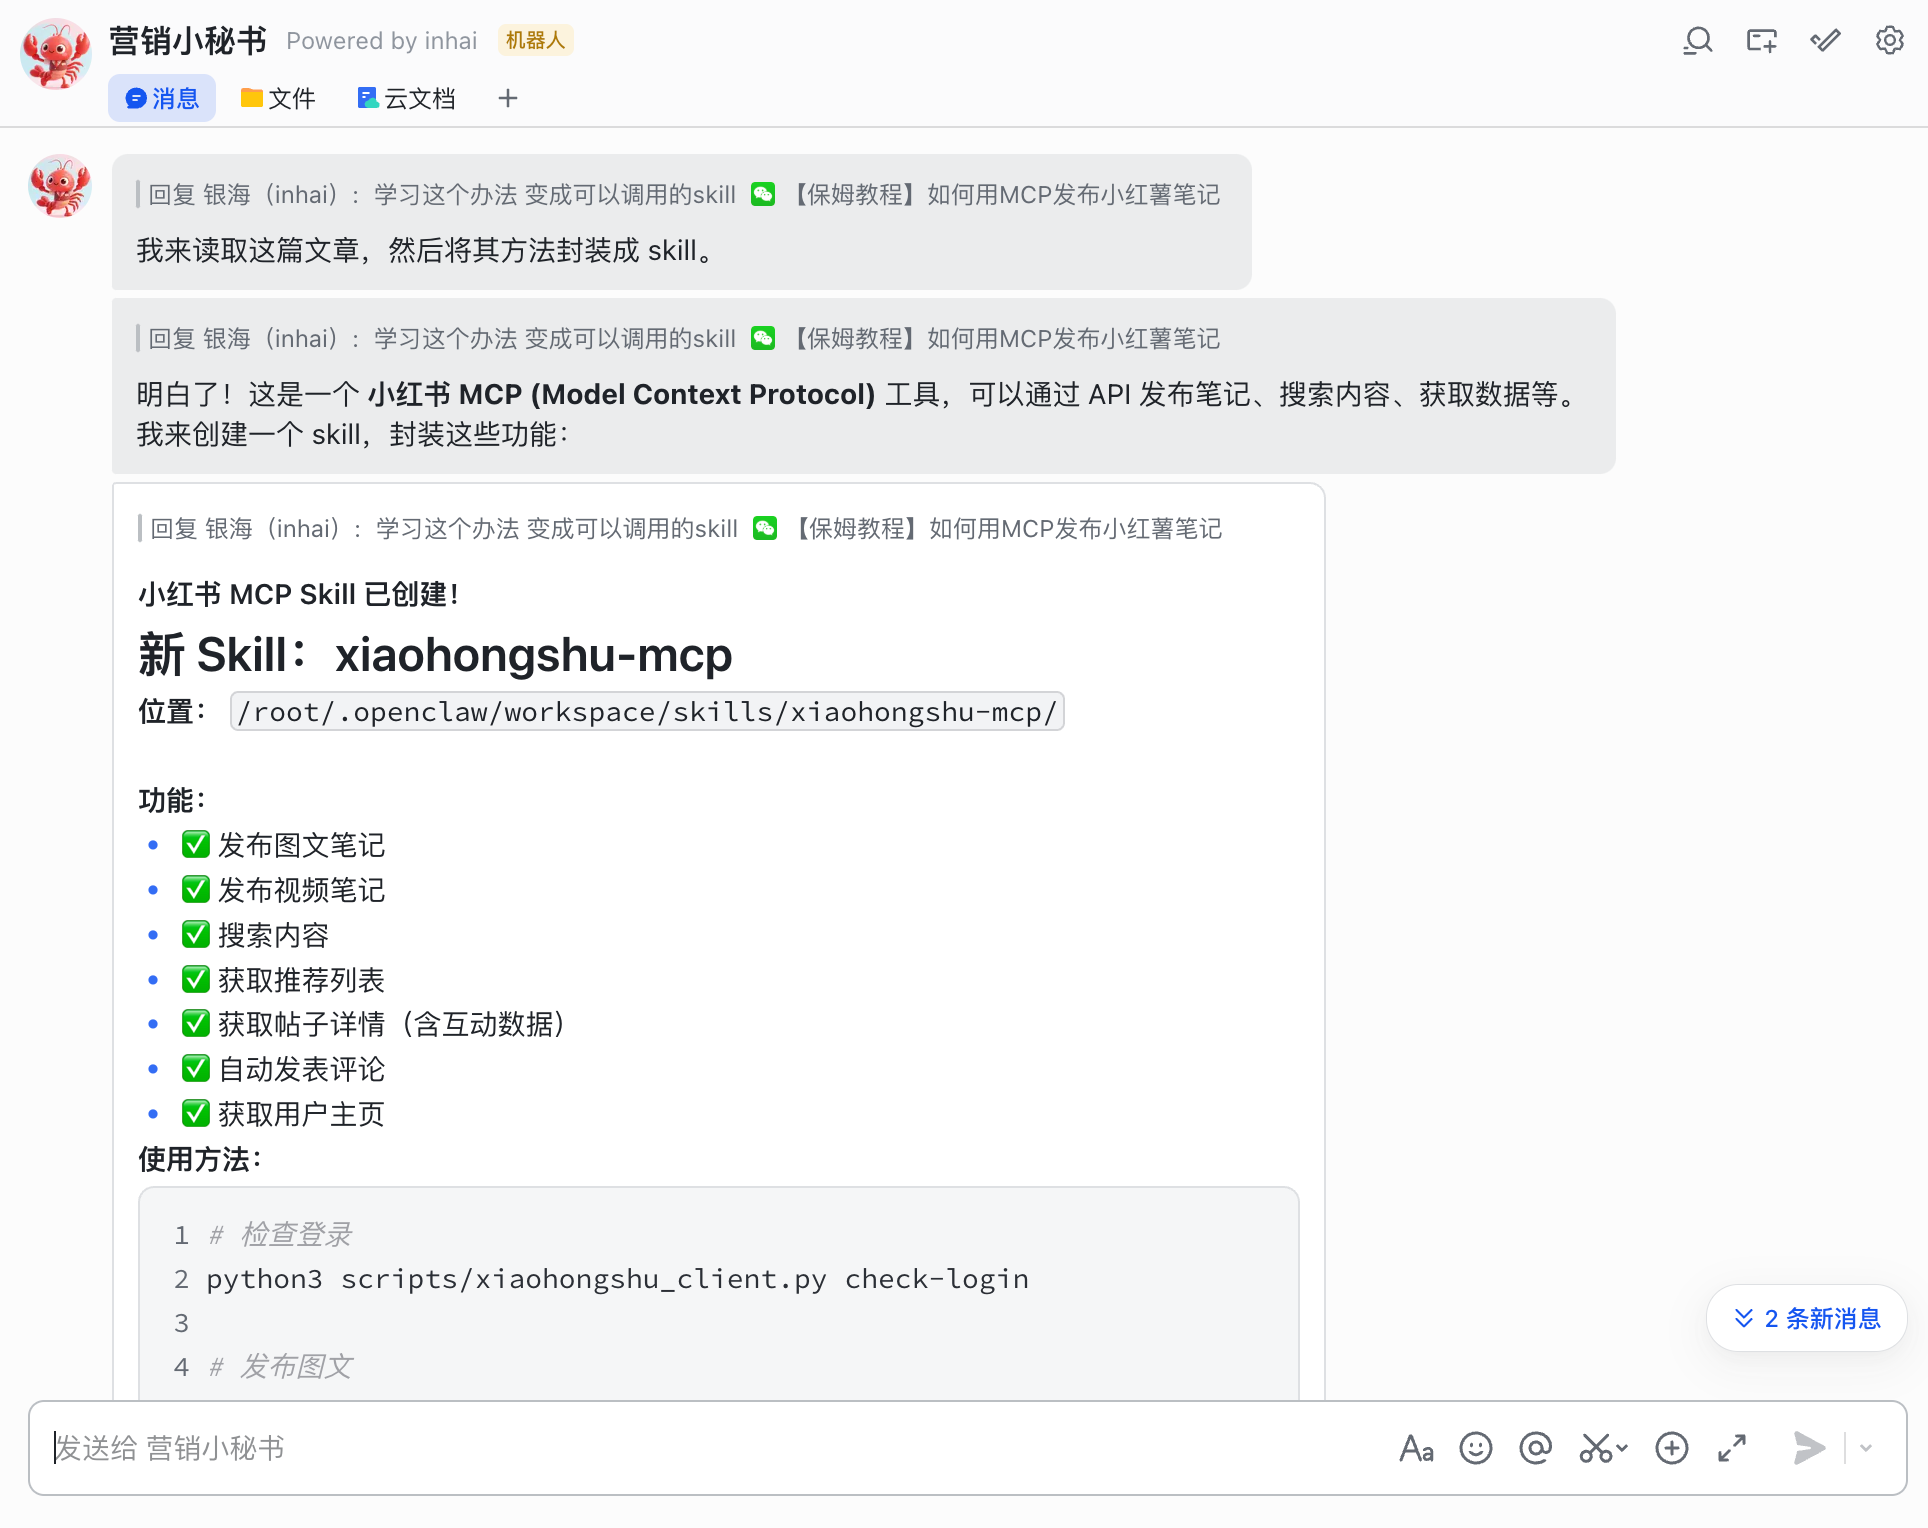Screen dimensions: 1928x1528
Task: Click the create group chat icon
Action: pyautogui.click(x=1761, y=40)
